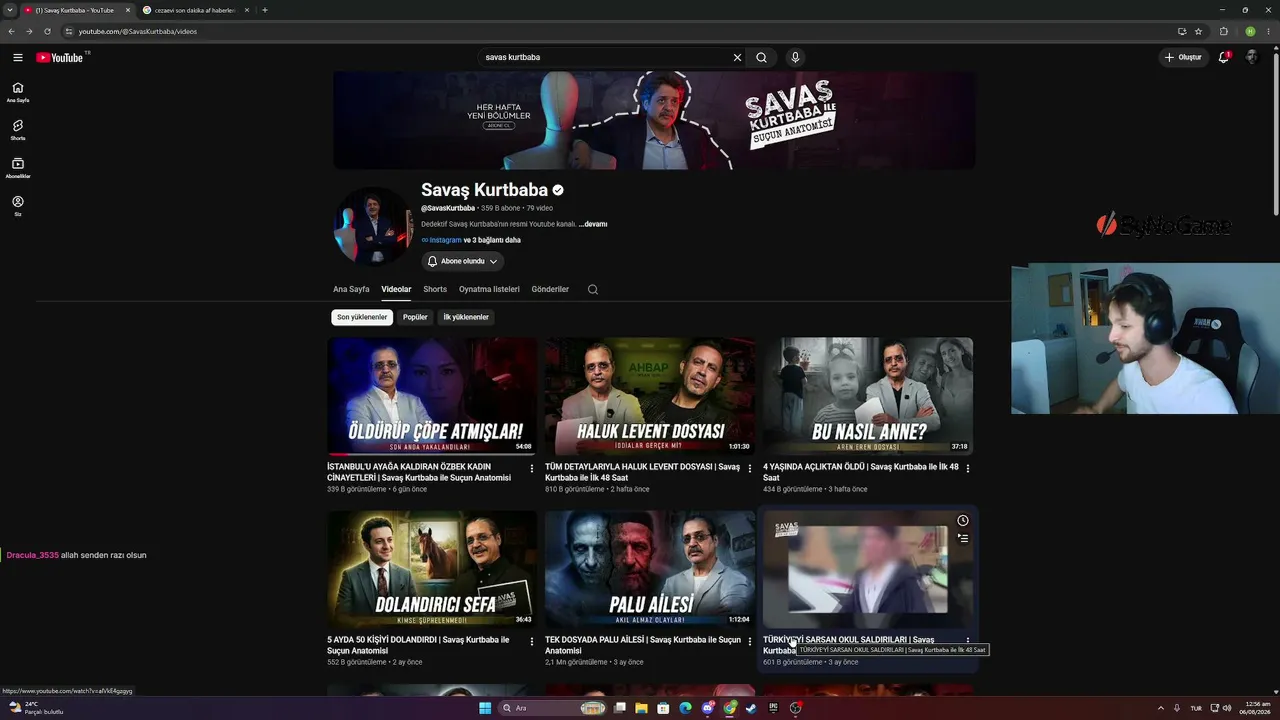Click the Savaş Kurtbaba channel avatar
This screenshot has height=720, width=1280.
[x=373, y=226]
